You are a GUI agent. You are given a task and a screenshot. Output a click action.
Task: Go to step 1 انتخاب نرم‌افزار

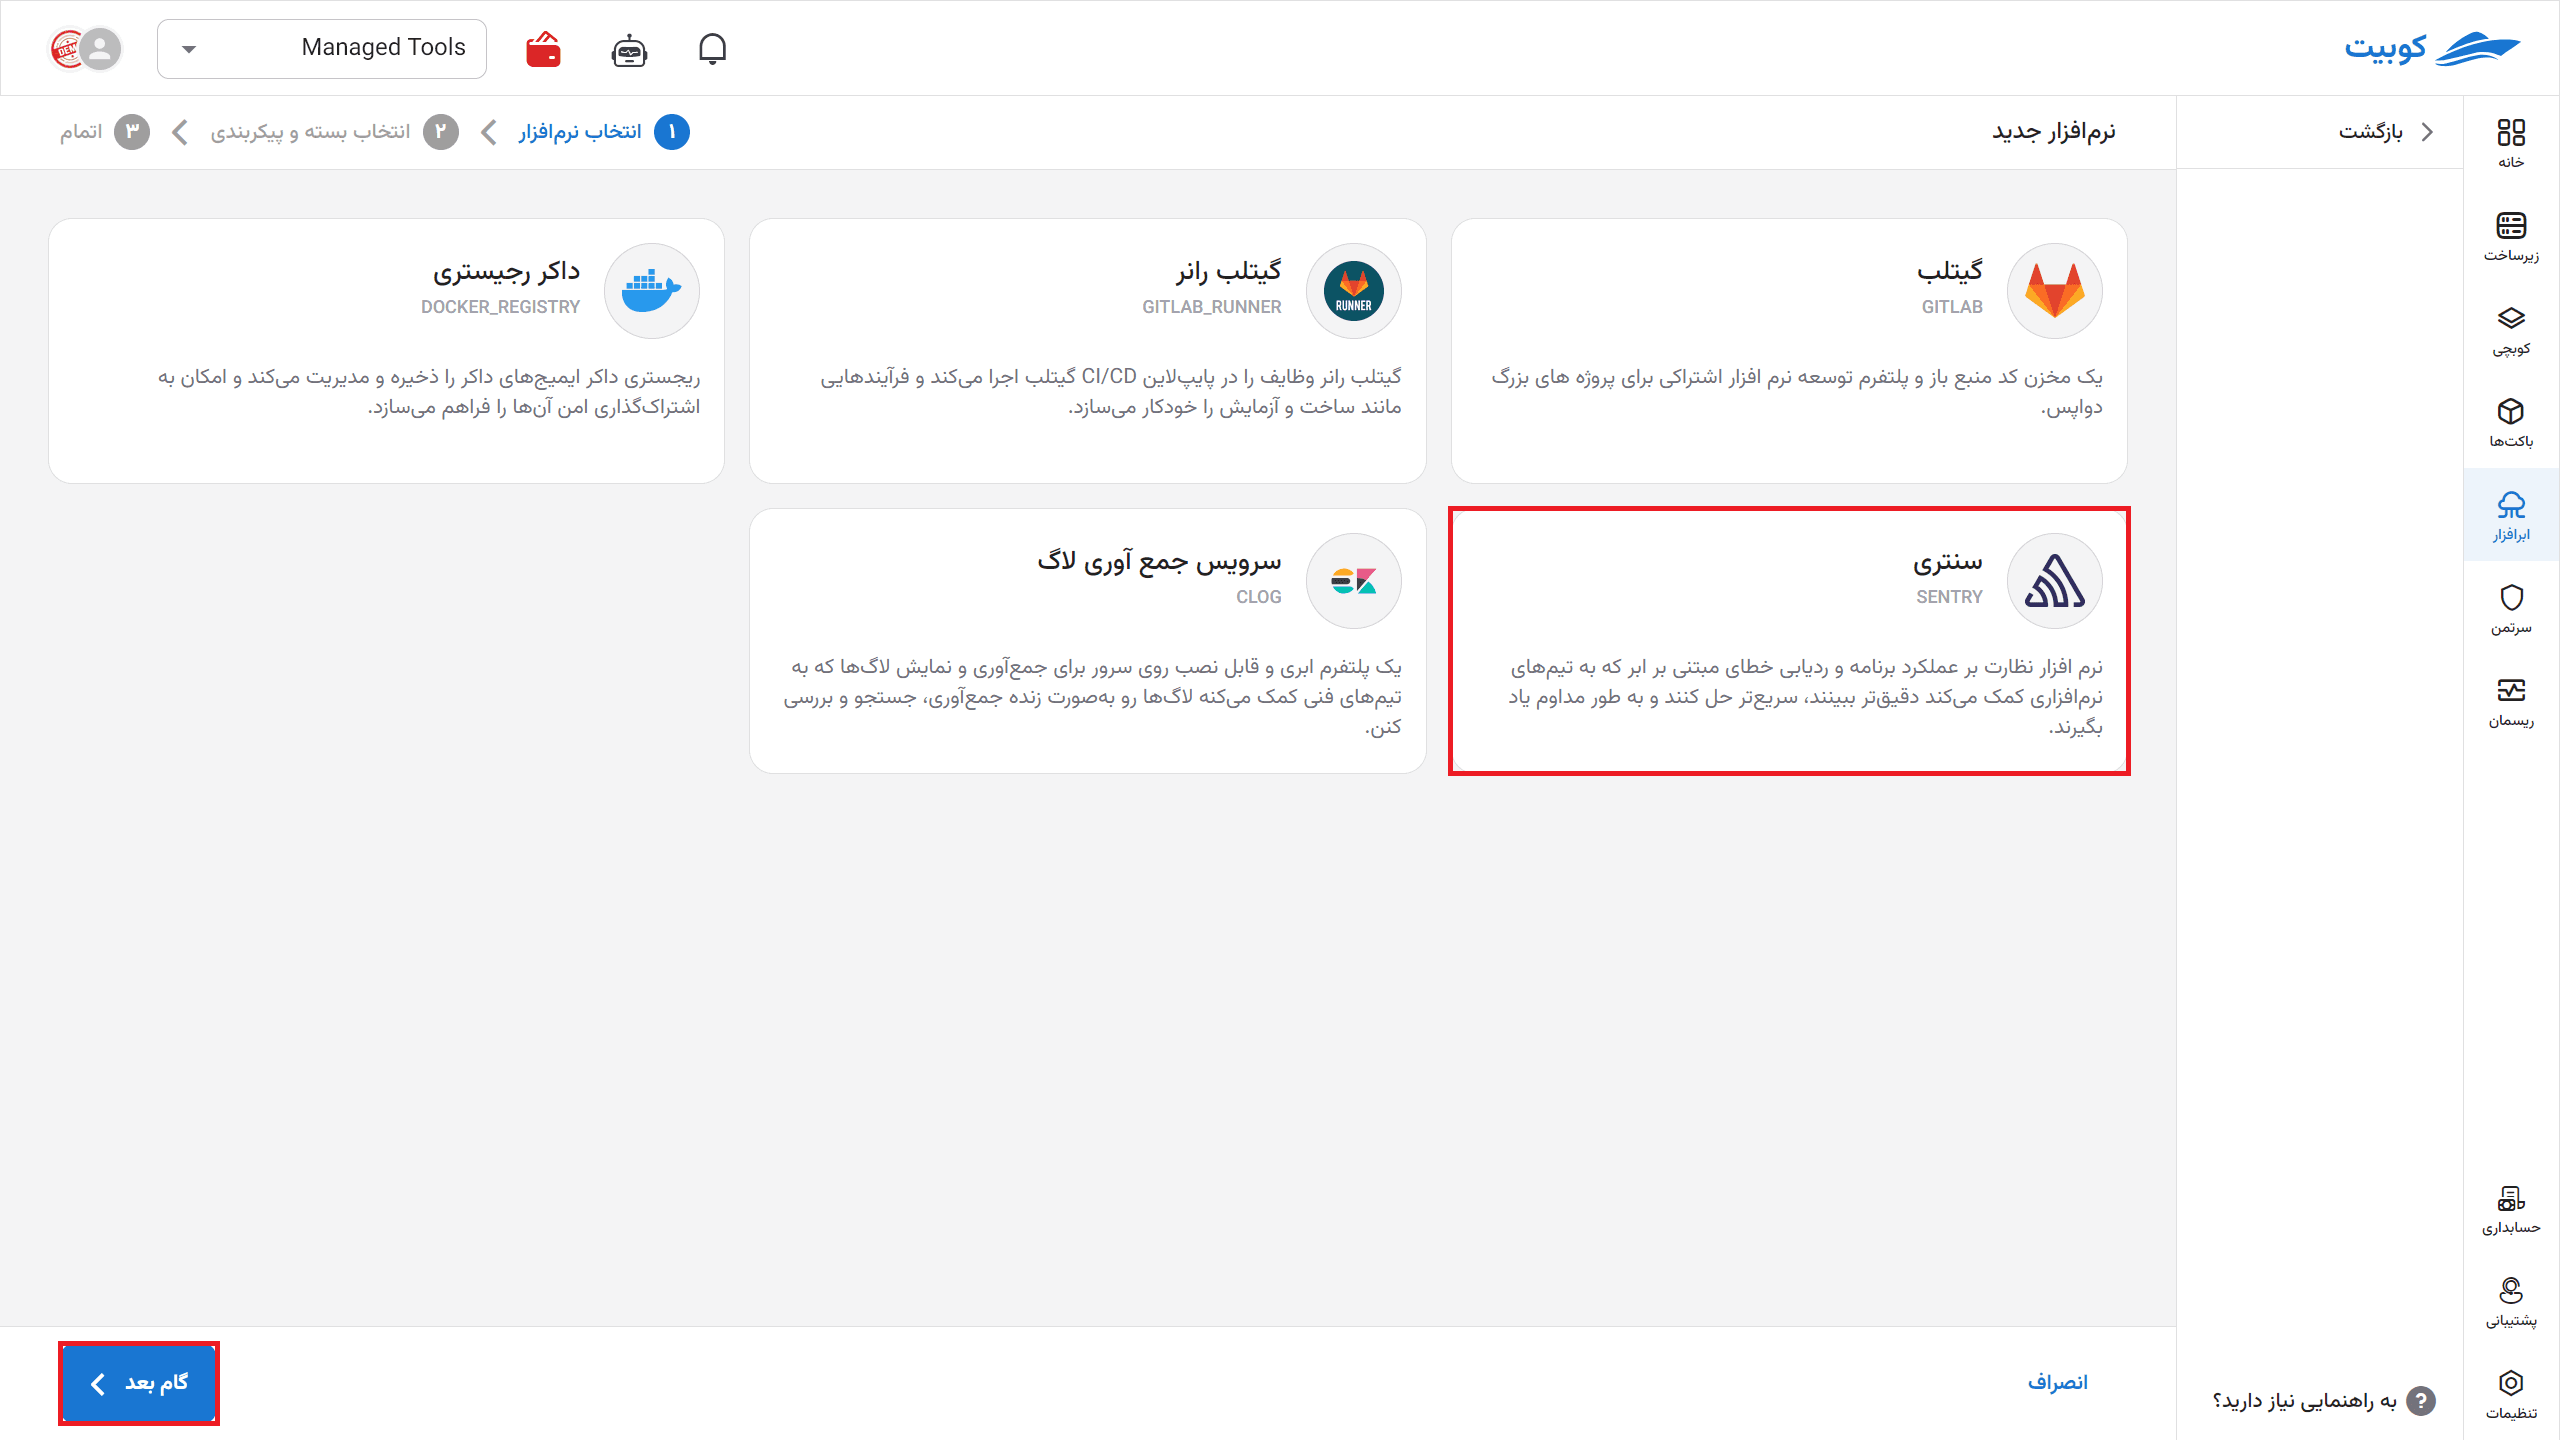604,132
